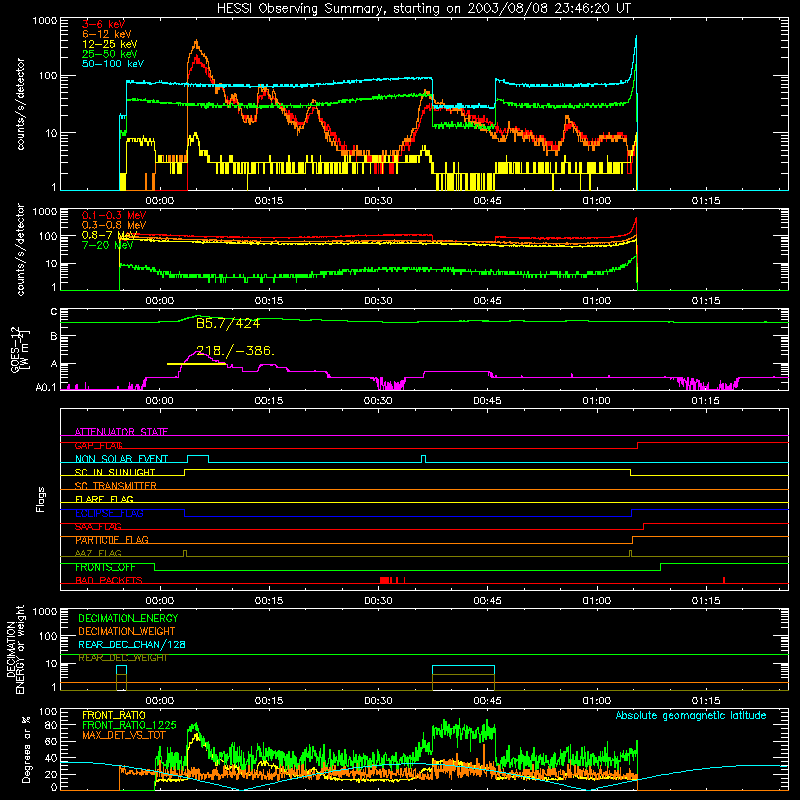Click the 7-20 MeV legend entry

(x=107, y=245)
